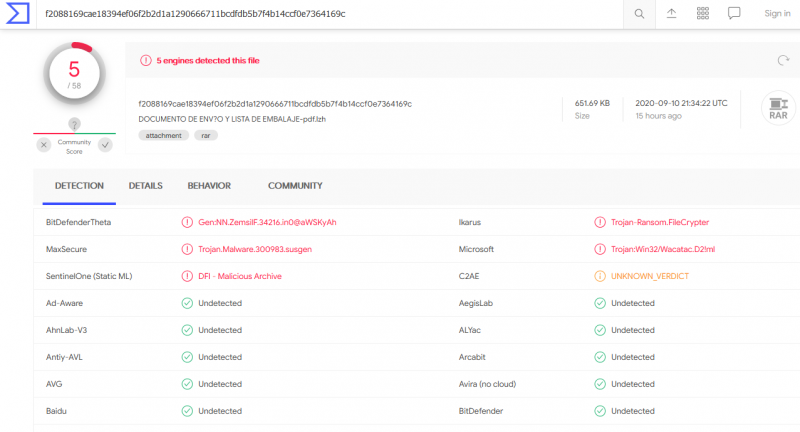Click the Trojan-Ransom.FileCrypter Ikarus result
The image size is (800, 432).
[x=659, y=222]
